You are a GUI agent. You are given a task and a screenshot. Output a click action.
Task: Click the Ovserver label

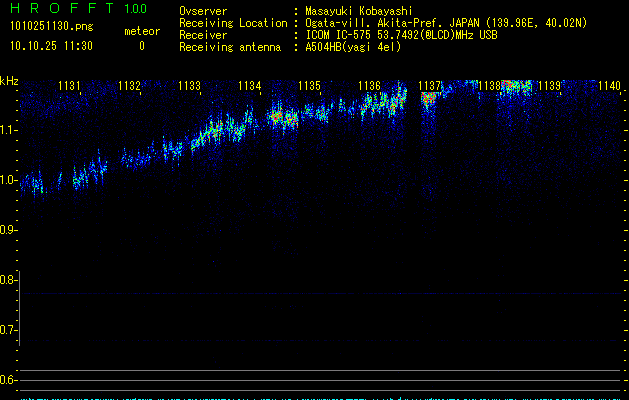tap(203, 11)
